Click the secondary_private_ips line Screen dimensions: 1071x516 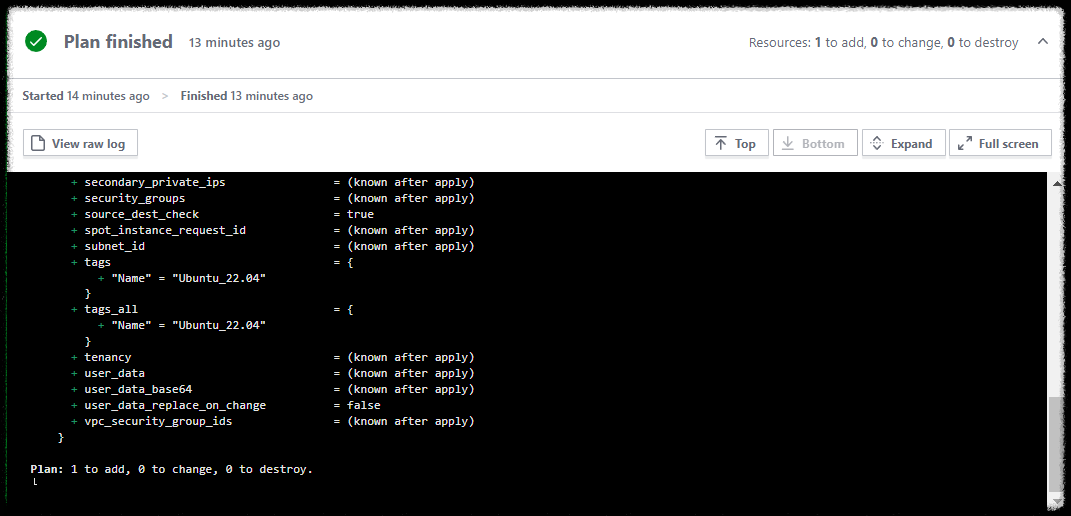[x=273, y=182]
